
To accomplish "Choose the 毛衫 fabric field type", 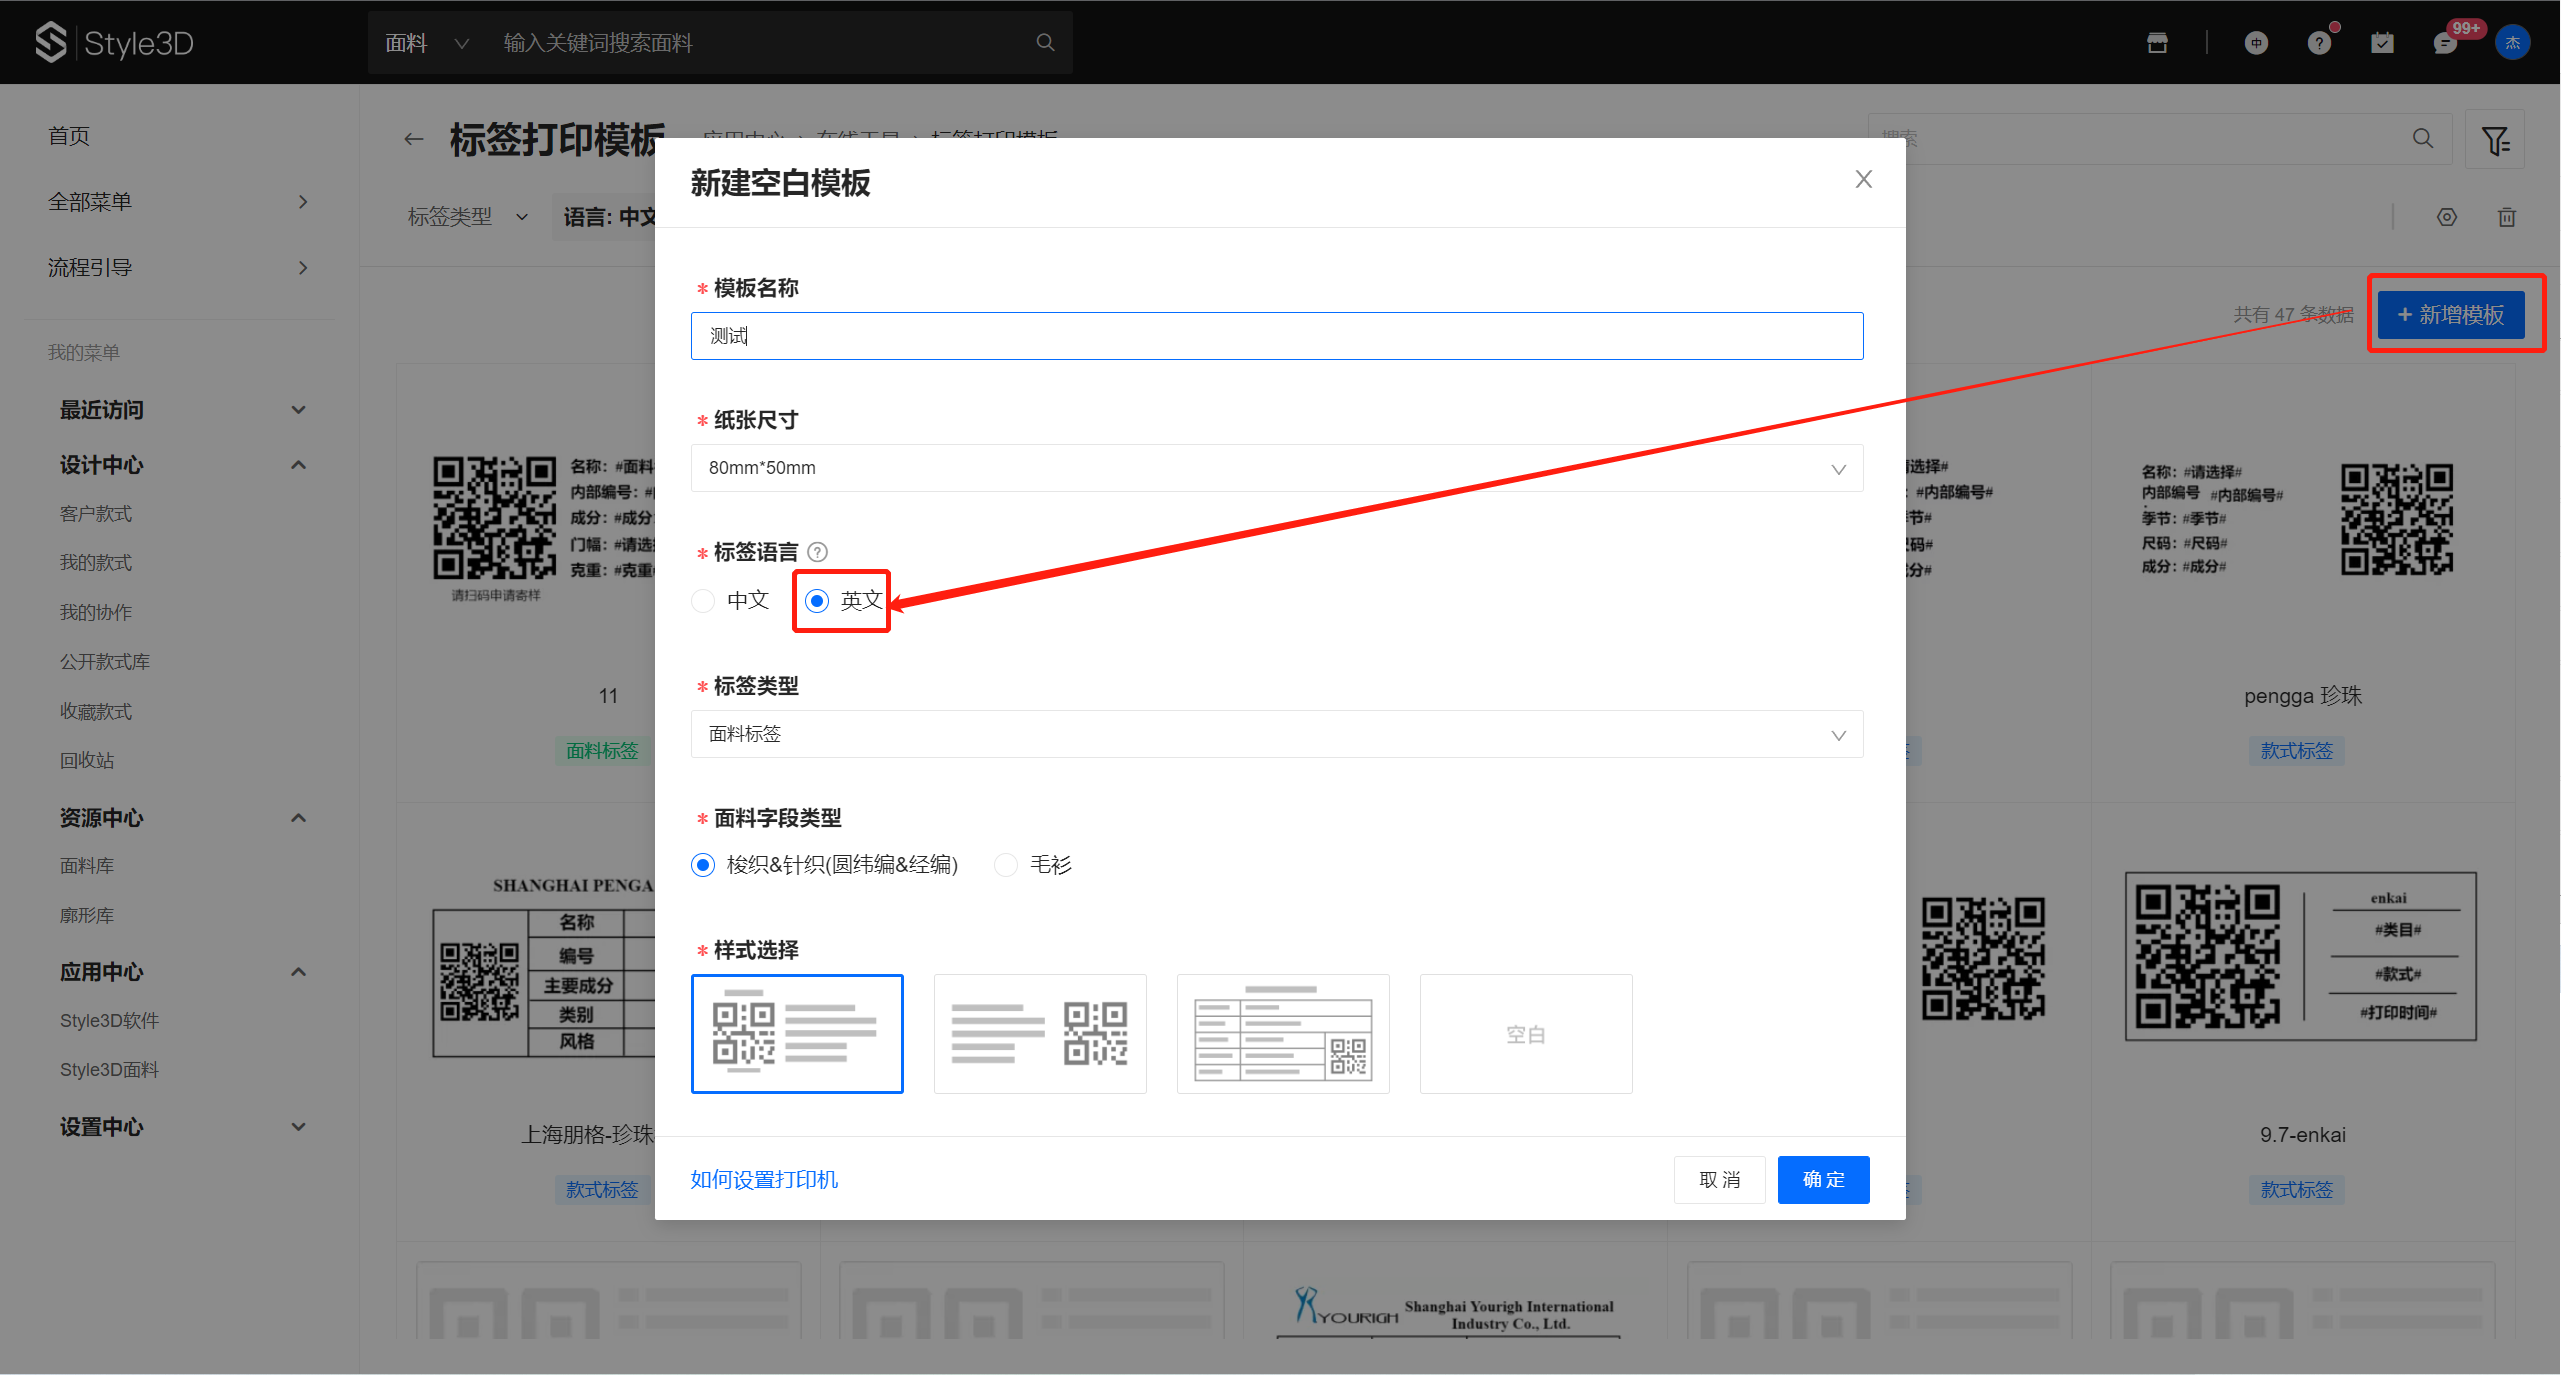I will [1006, 865].
